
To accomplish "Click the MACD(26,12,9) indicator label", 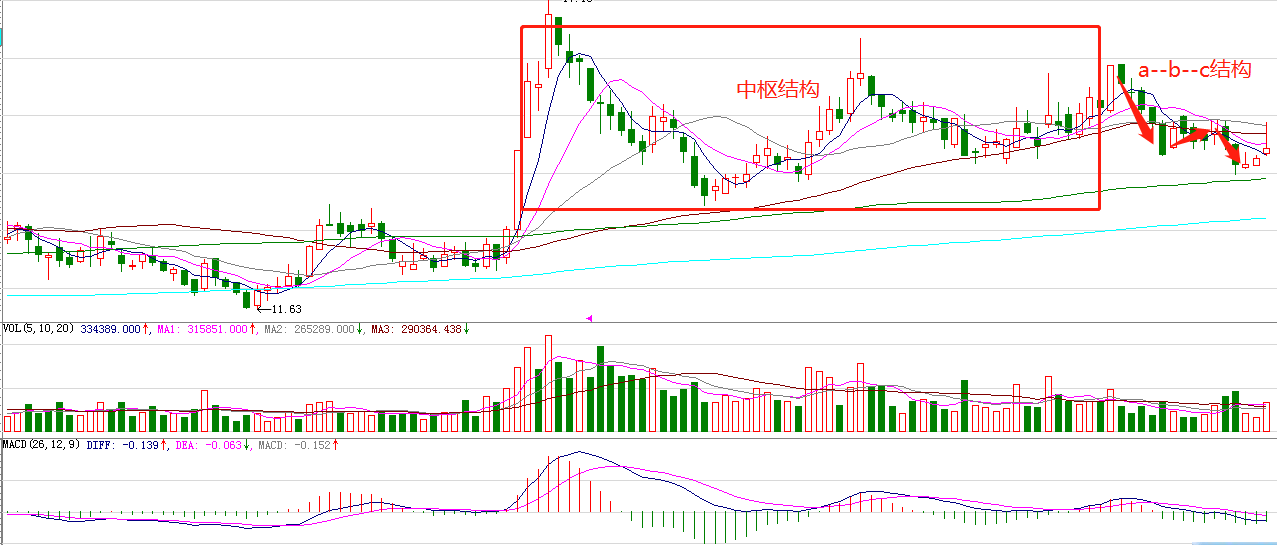I will point(42,444).
